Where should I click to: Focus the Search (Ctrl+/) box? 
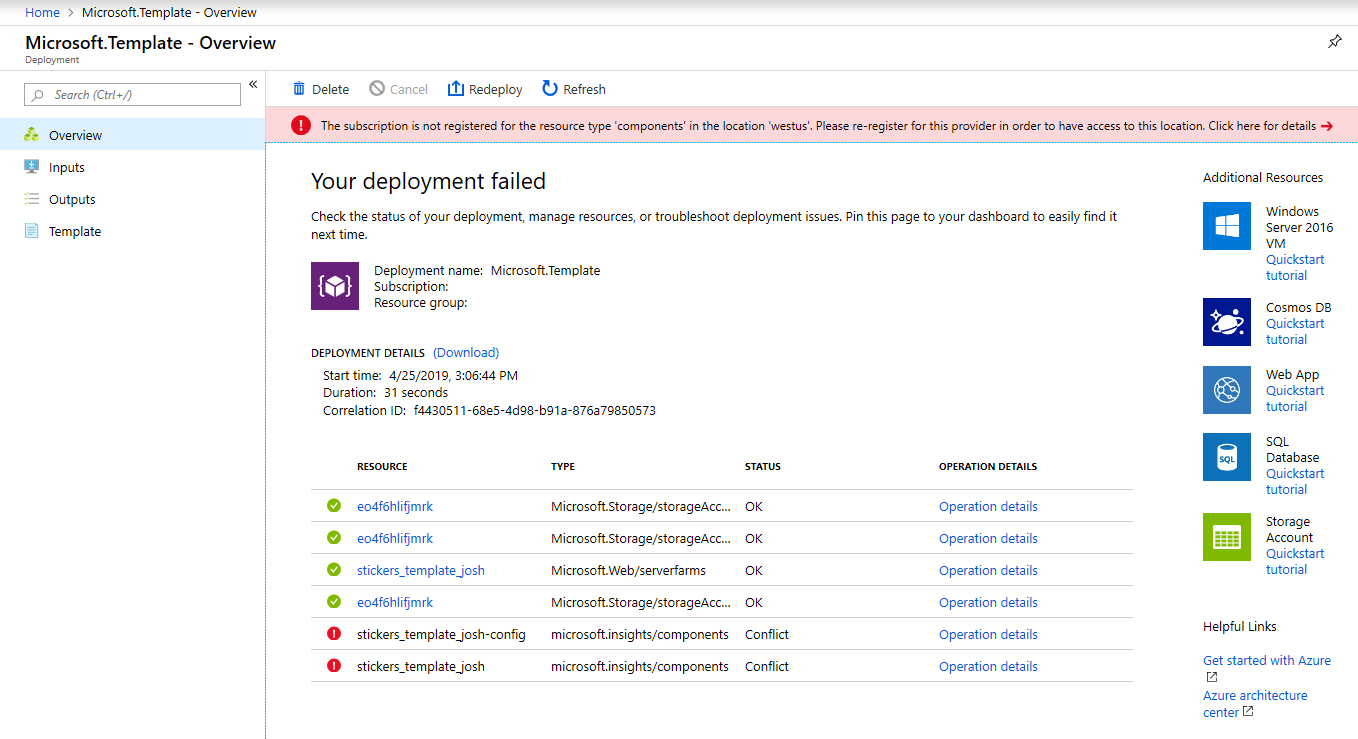point(132,94)
